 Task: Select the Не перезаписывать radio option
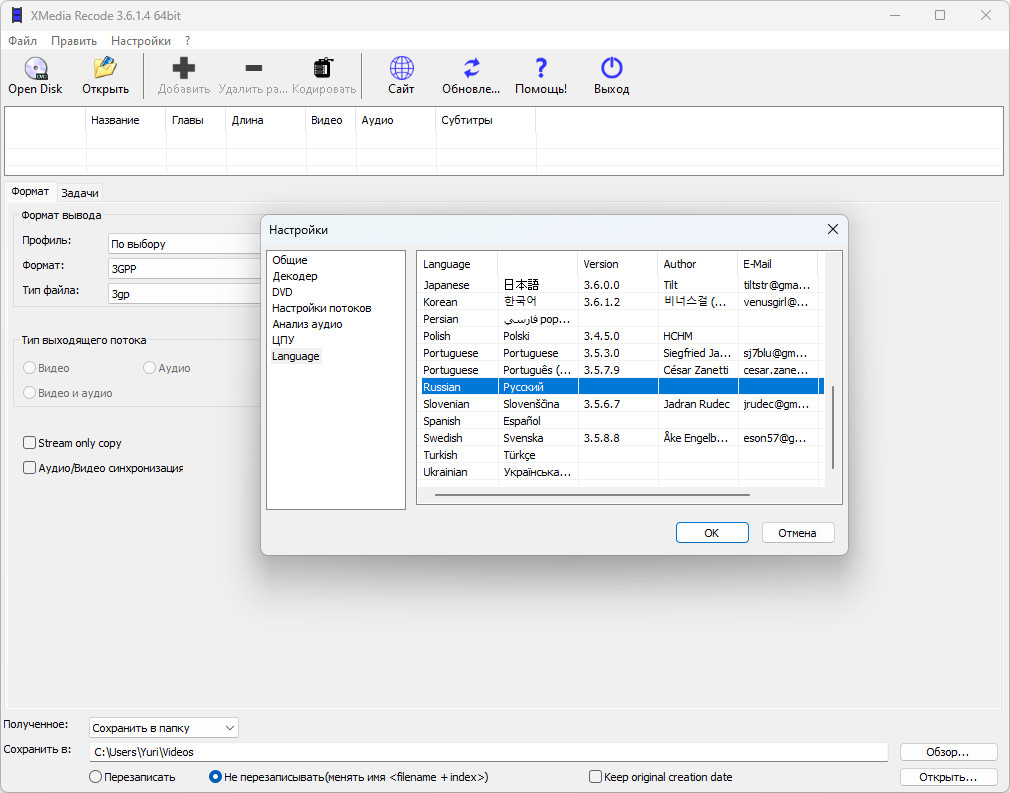pyautogui.click(x=215, y=777)
